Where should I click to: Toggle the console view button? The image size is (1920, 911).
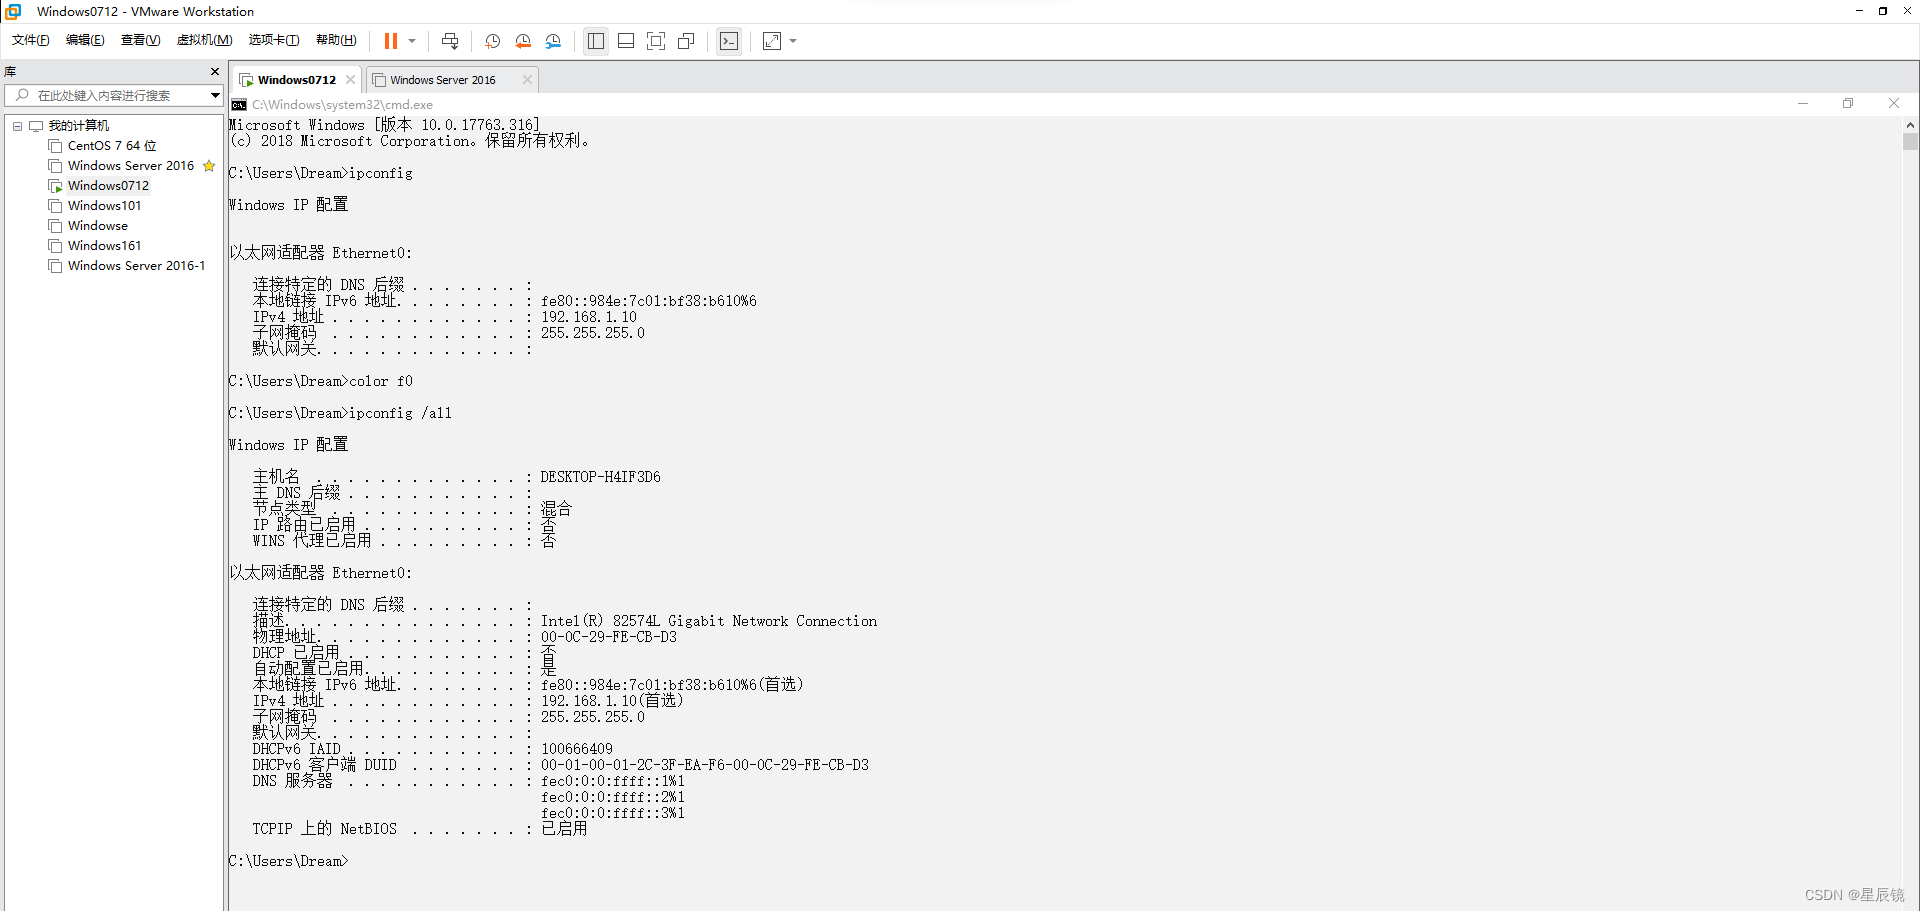[x=729, y=41]
